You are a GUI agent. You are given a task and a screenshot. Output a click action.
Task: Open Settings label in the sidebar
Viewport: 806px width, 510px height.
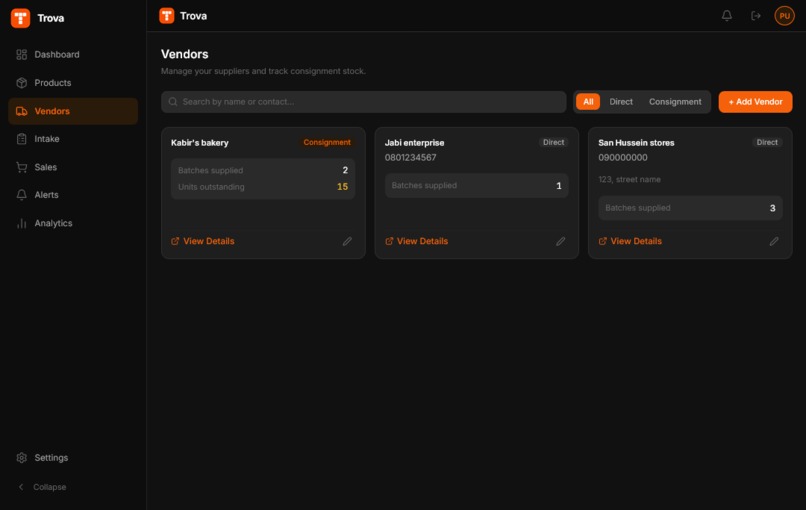(x=51, y=458)
